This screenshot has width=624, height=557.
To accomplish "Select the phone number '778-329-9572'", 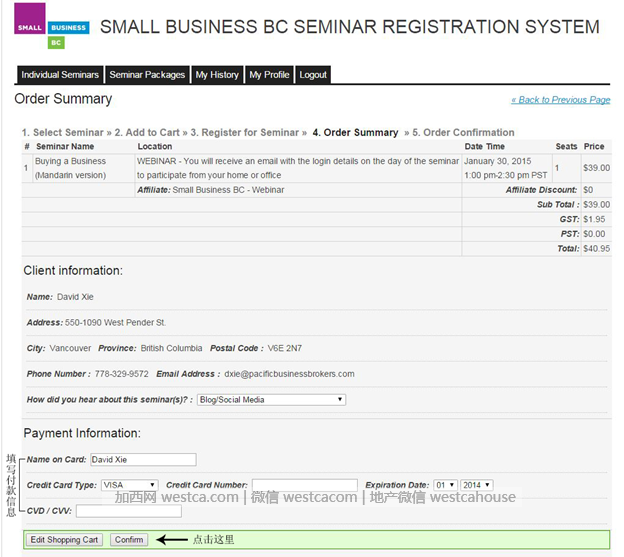I will [x=121, y=374].
